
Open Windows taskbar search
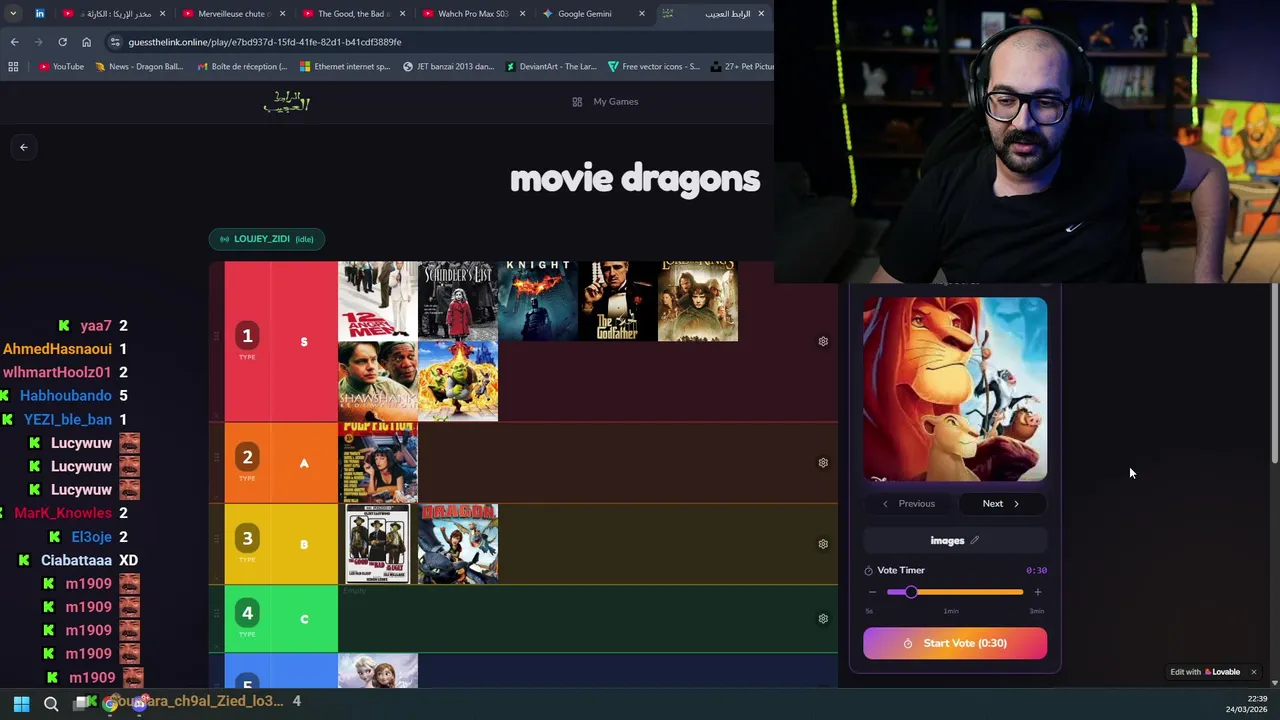click(x=51, y=704)
